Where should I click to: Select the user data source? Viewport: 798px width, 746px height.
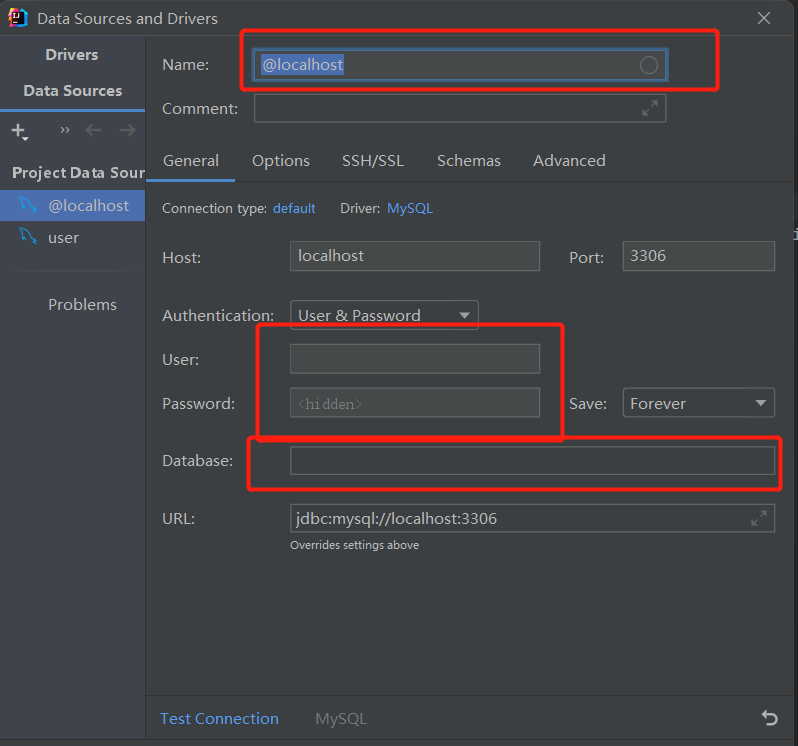pos(63,238)
